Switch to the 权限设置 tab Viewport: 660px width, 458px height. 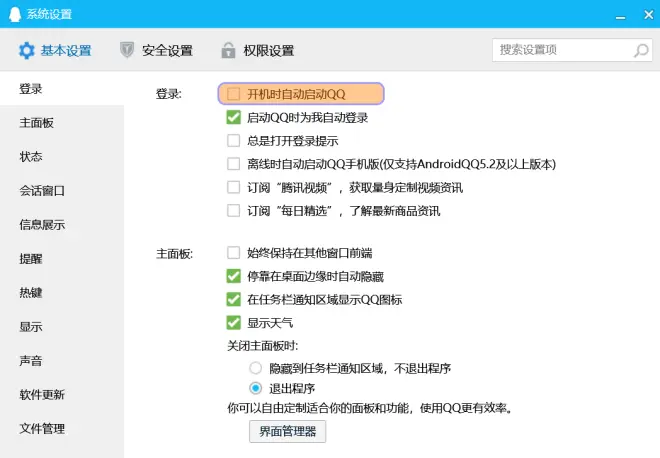[x=258, y=51]
